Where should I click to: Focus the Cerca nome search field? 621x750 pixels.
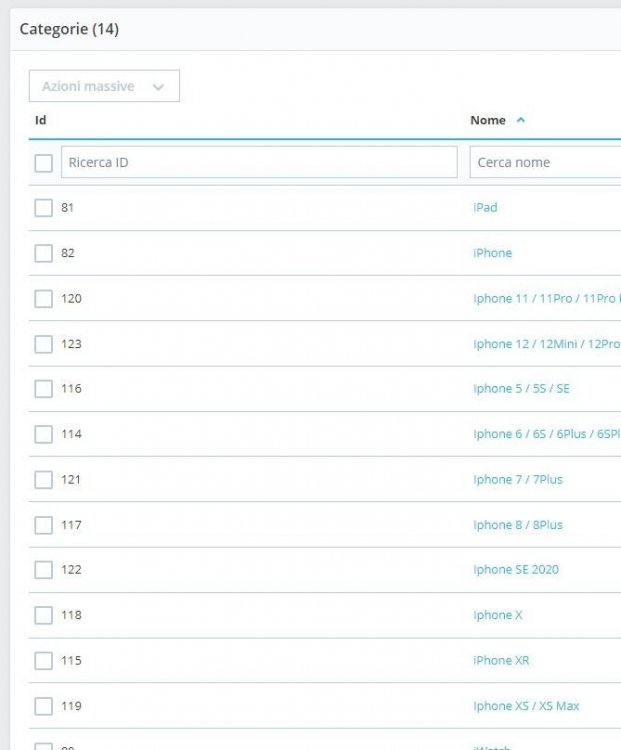point(545,163)
